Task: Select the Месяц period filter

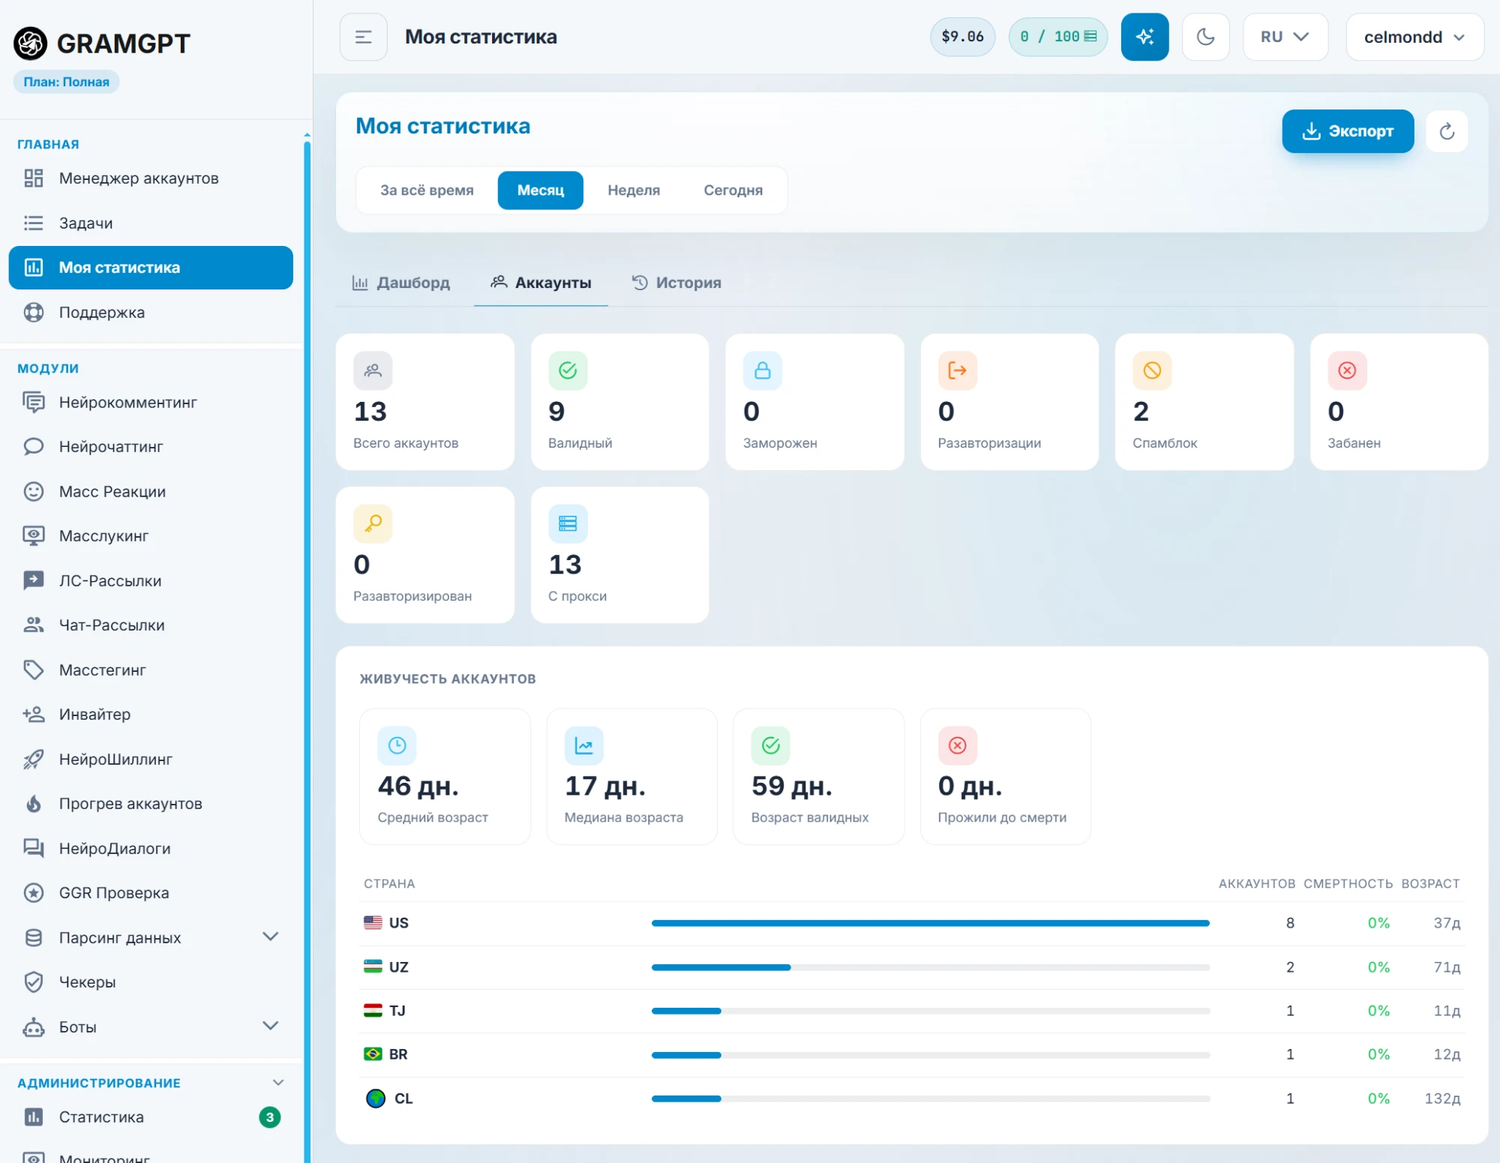Action: coord(541,190)
